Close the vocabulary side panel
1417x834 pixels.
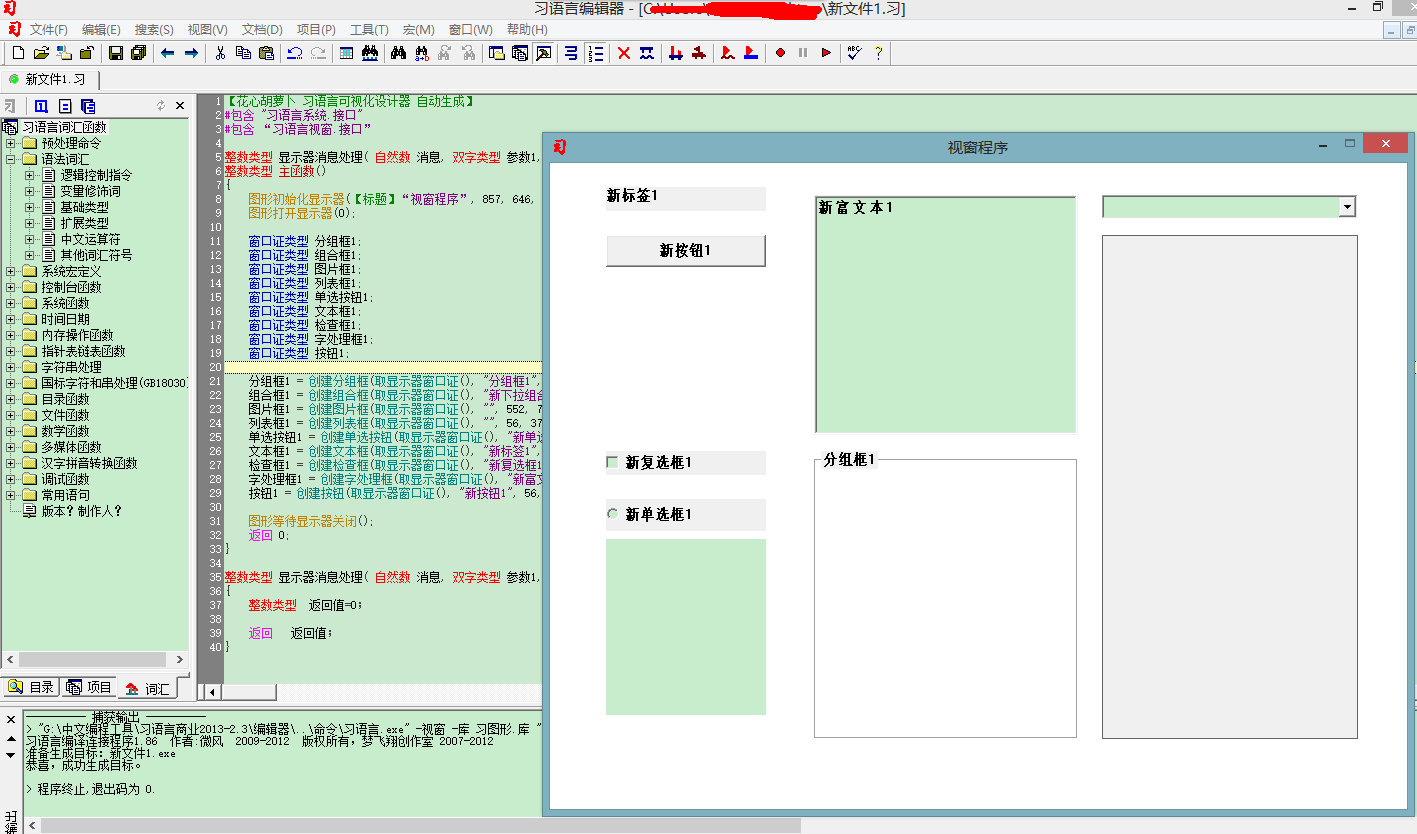pos(180,105)
